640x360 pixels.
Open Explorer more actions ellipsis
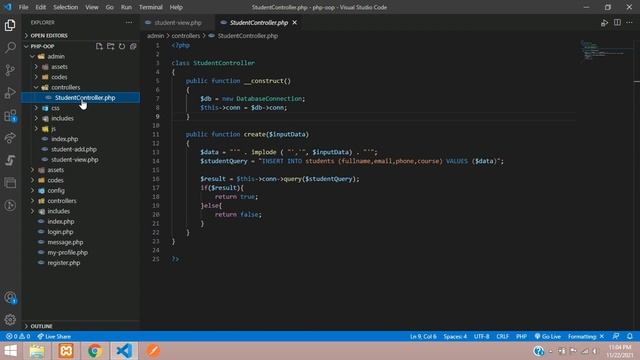129,22
